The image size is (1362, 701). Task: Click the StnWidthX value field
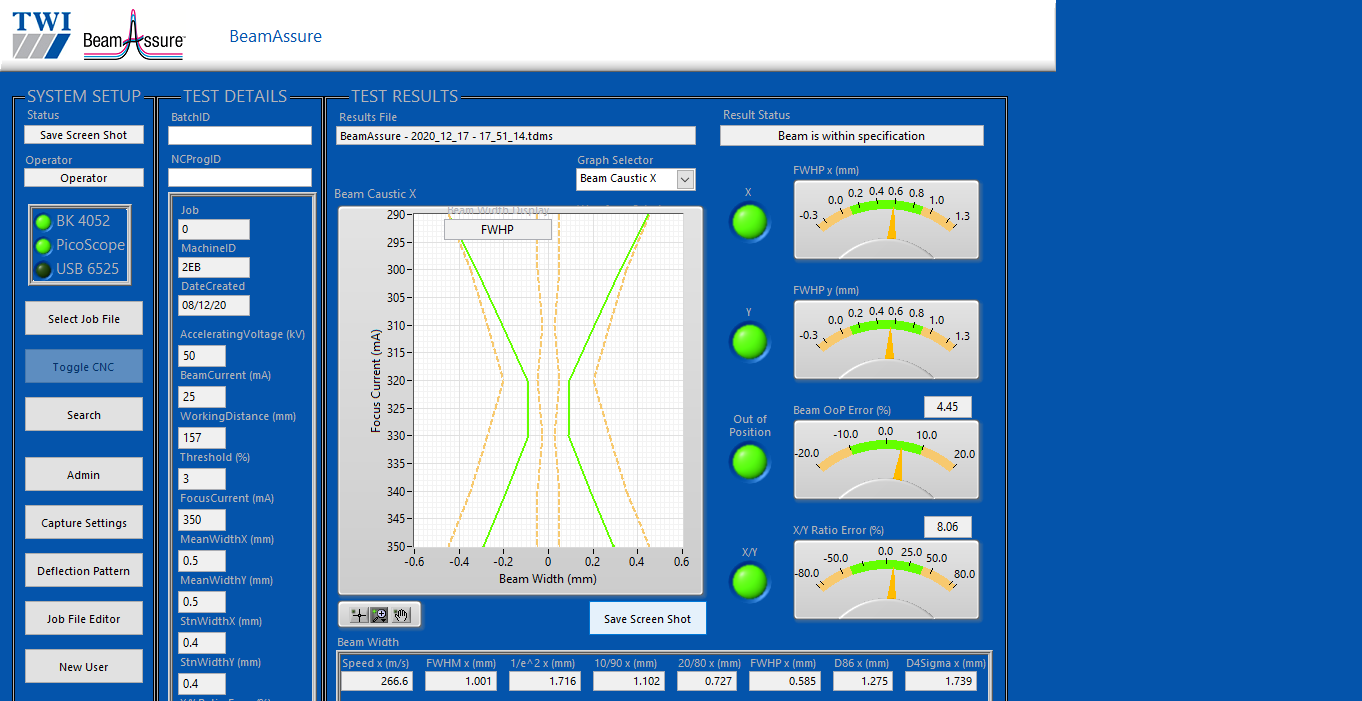(x=202, y=643)
